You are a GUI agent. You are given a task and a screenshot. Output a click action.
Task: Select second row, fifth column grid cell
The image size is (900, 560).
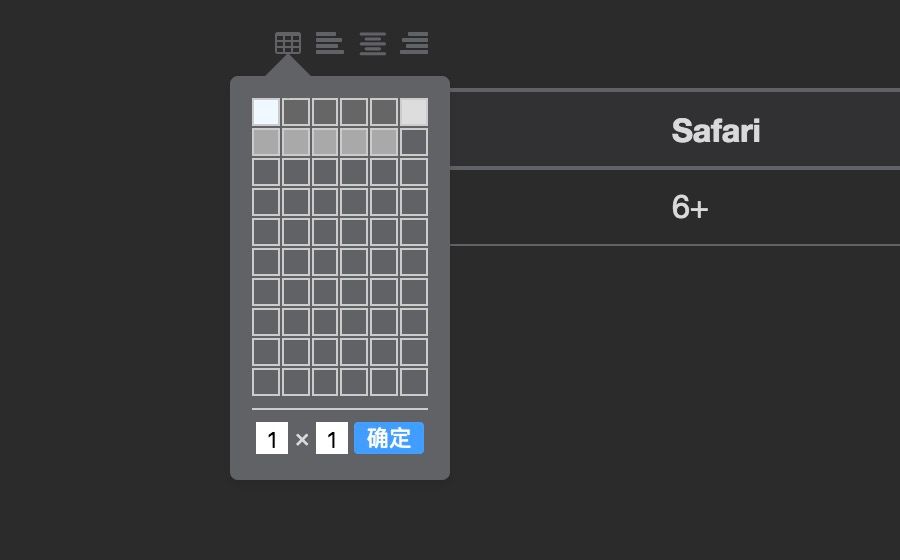(384, 142)
